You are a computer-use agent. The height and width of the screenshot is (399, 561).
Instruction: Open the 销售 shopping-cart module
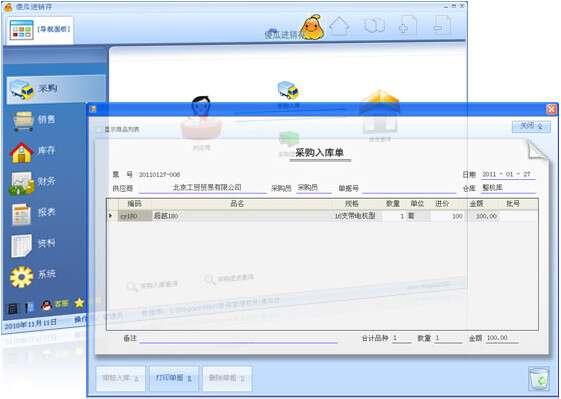(34, 120)
